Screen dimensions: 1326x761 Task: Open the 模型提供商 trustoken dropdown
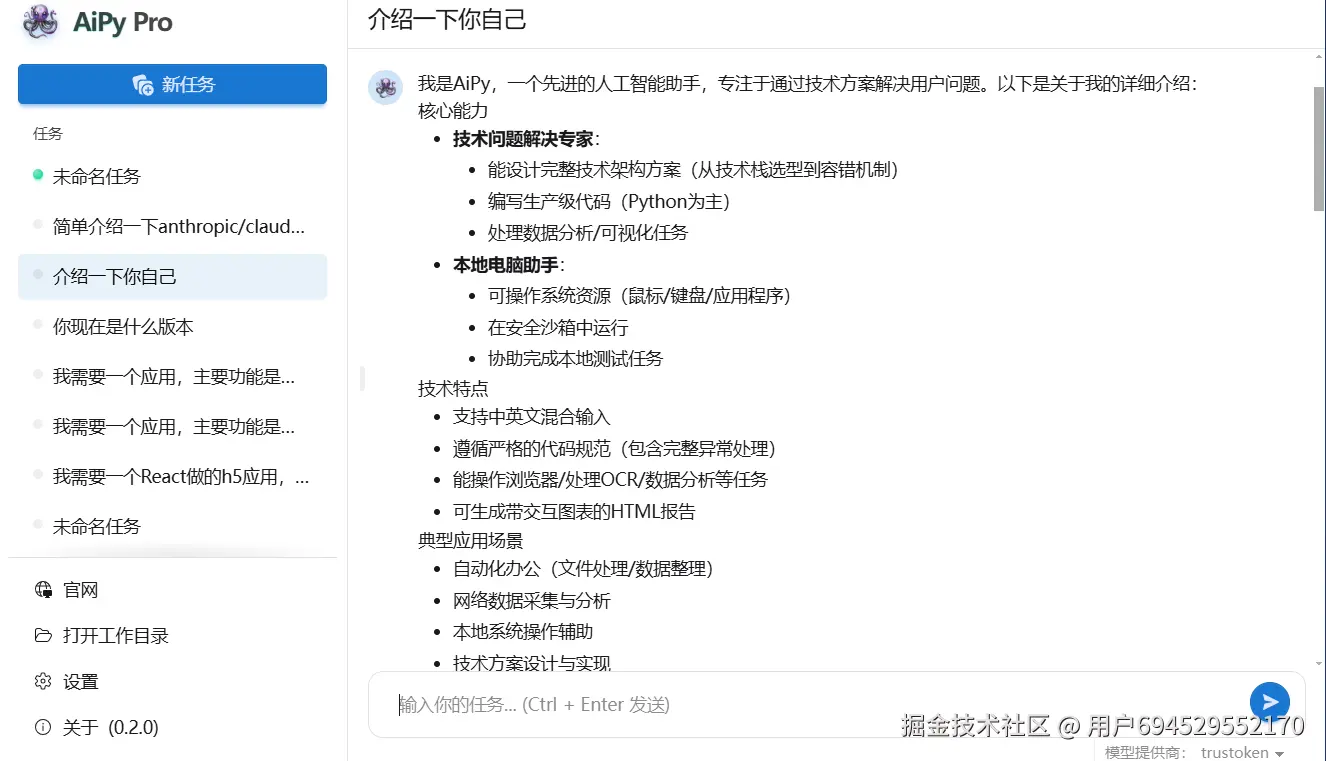[x=1242, y=753]
